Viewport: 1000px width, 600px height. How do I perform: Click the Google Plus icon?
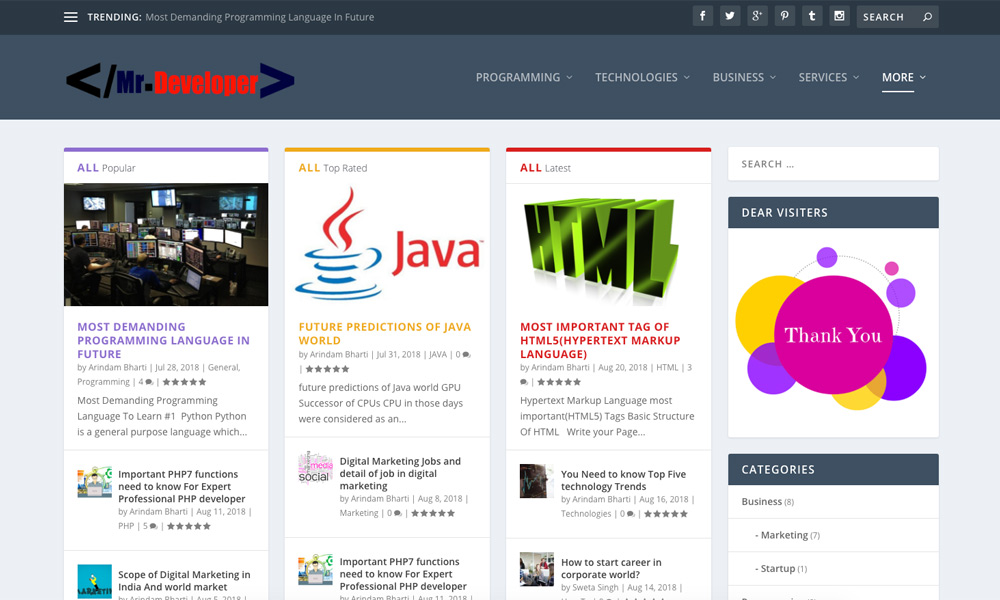pos(757,16)
